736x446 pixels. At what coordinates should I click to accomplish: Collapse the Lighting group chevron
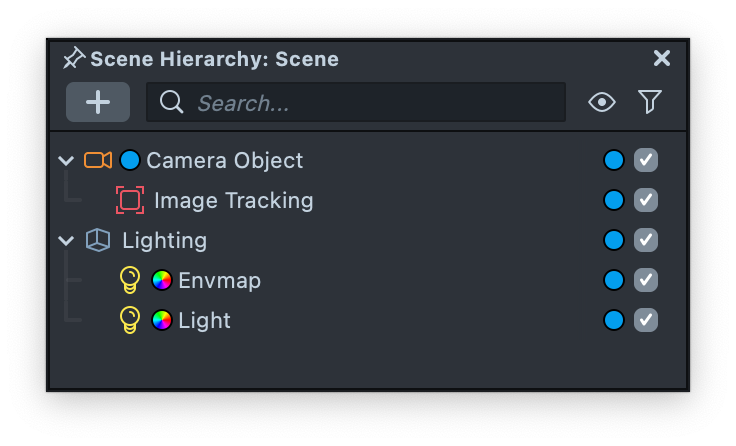click(x=66, y=240)
